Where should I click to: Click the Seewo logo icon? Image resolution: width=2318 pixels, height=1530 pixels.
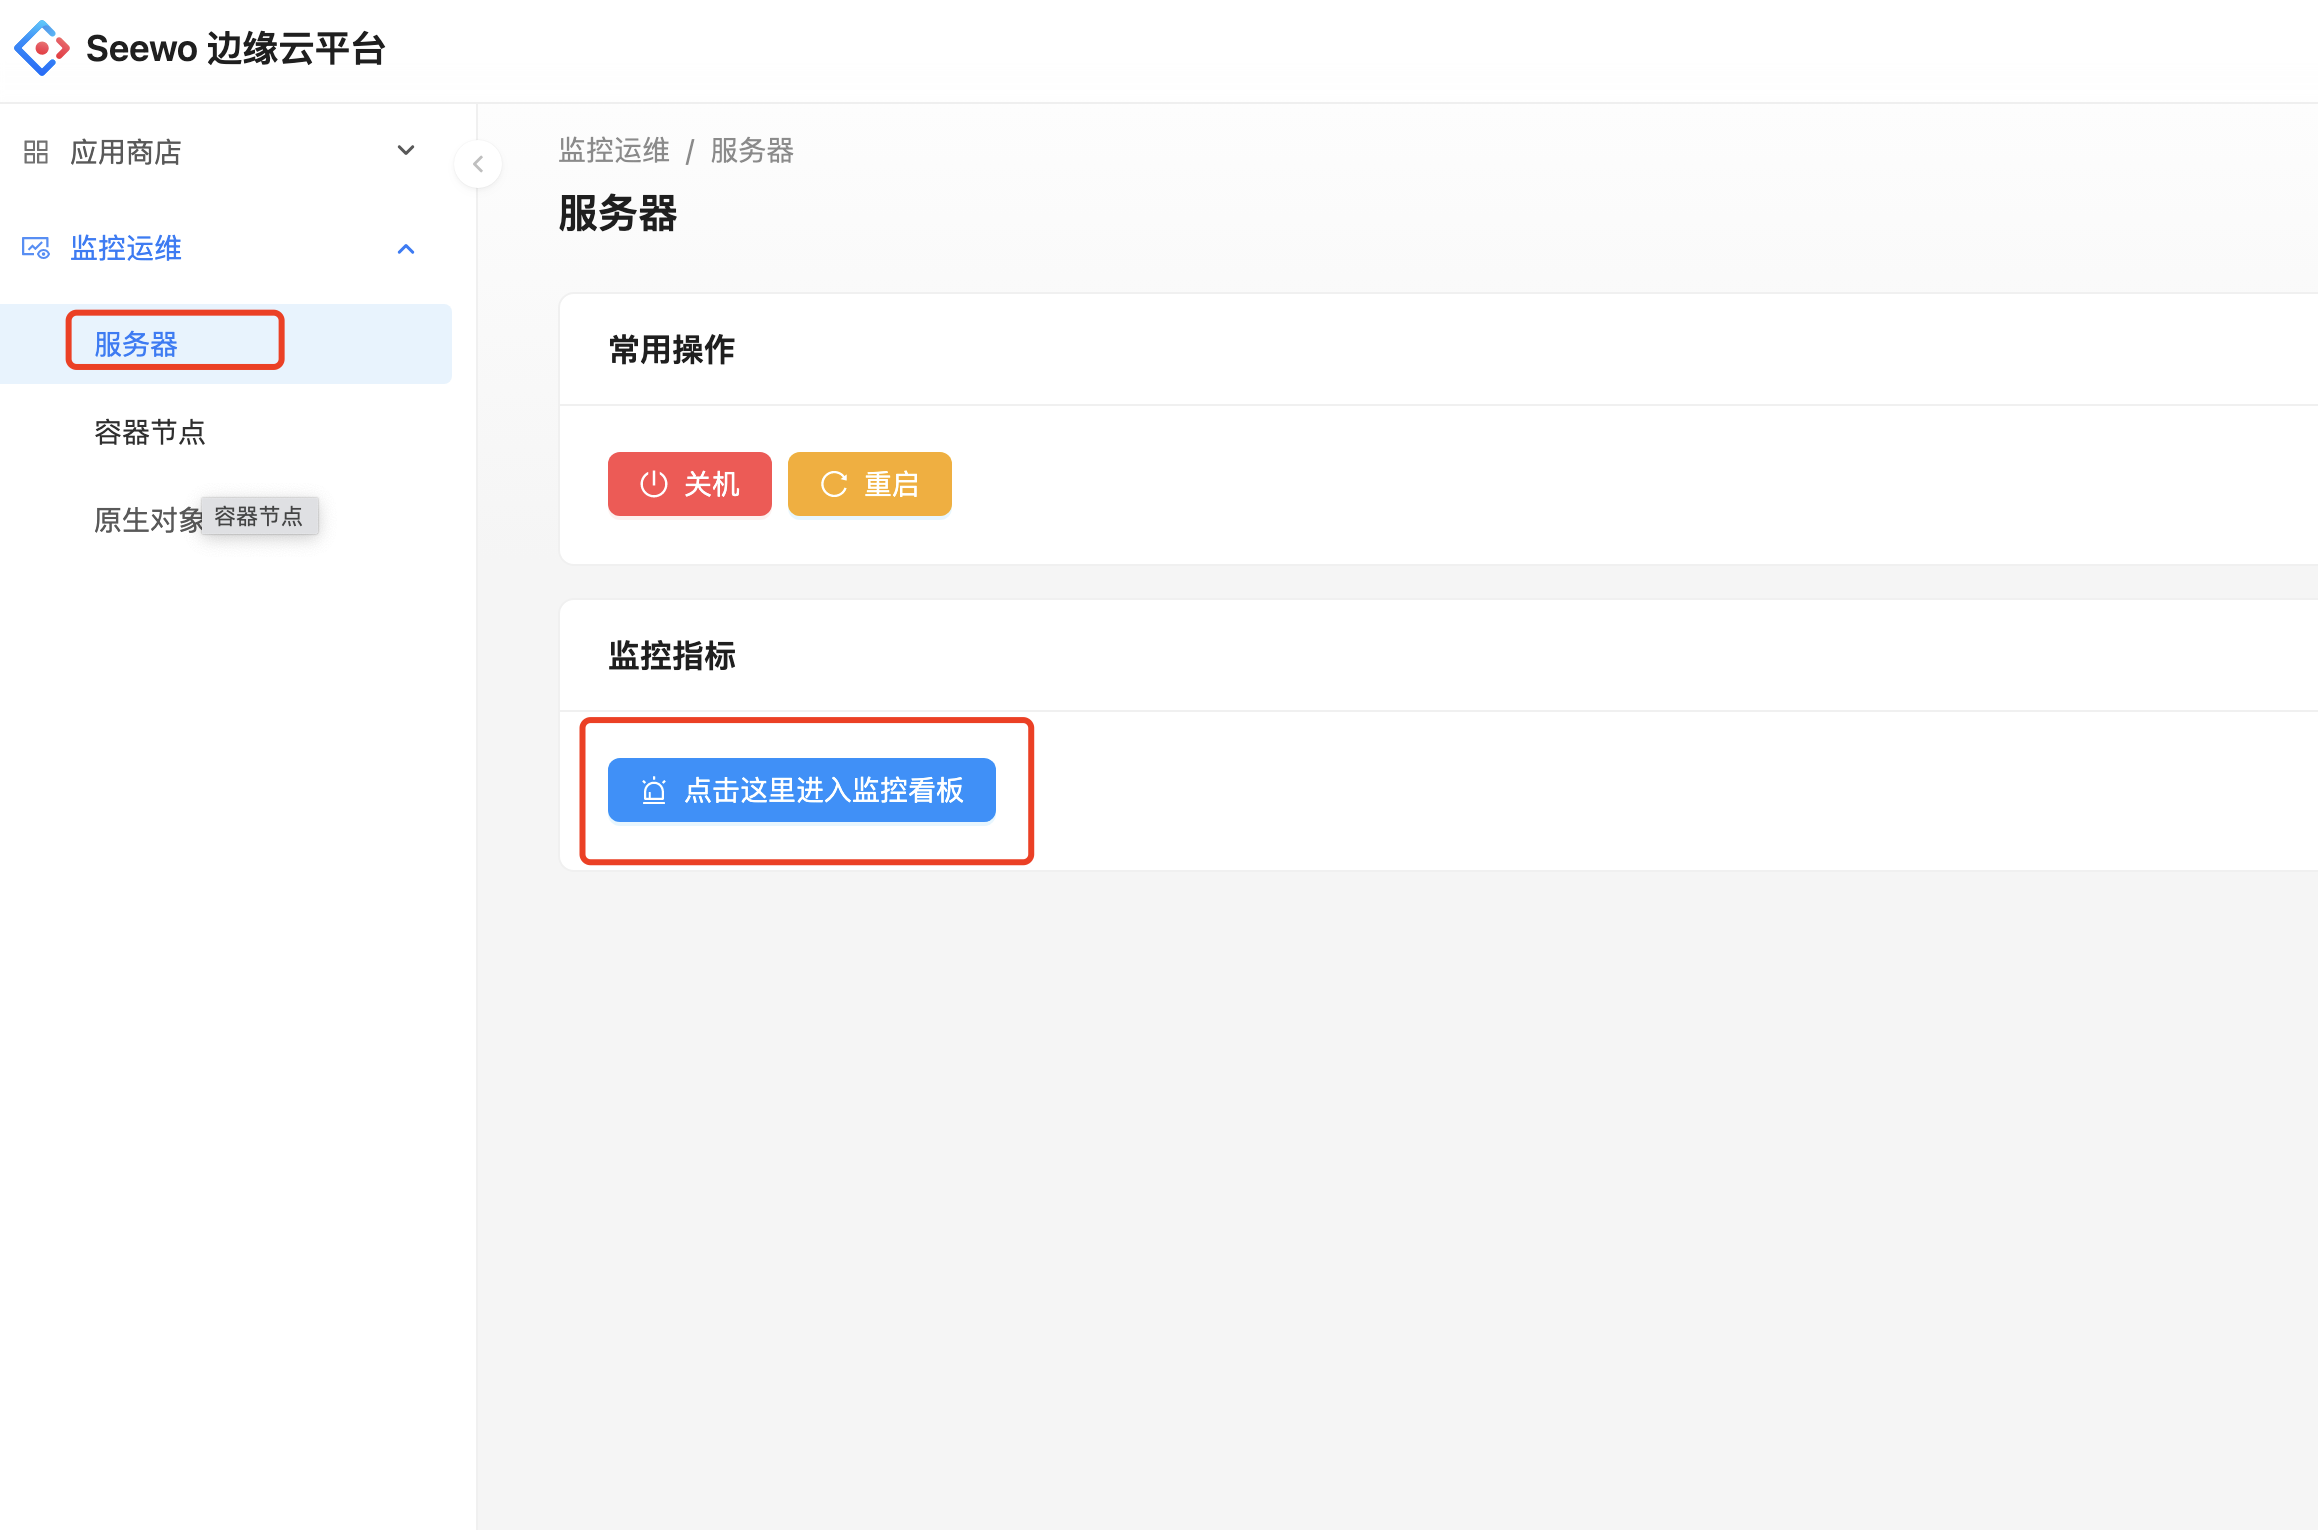click(42, 48)
